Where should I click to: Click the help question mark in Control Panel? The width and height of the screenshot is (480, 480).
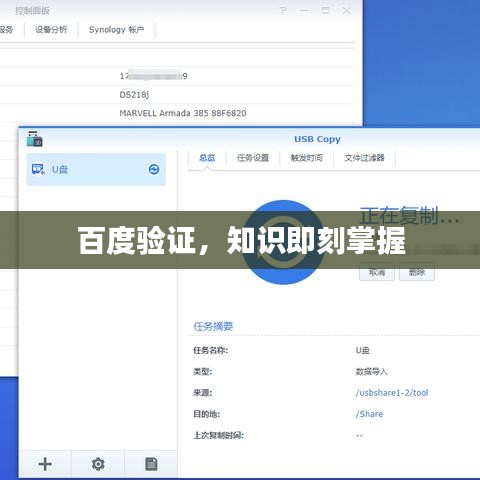pyautogui.click(x=283, y=11)
